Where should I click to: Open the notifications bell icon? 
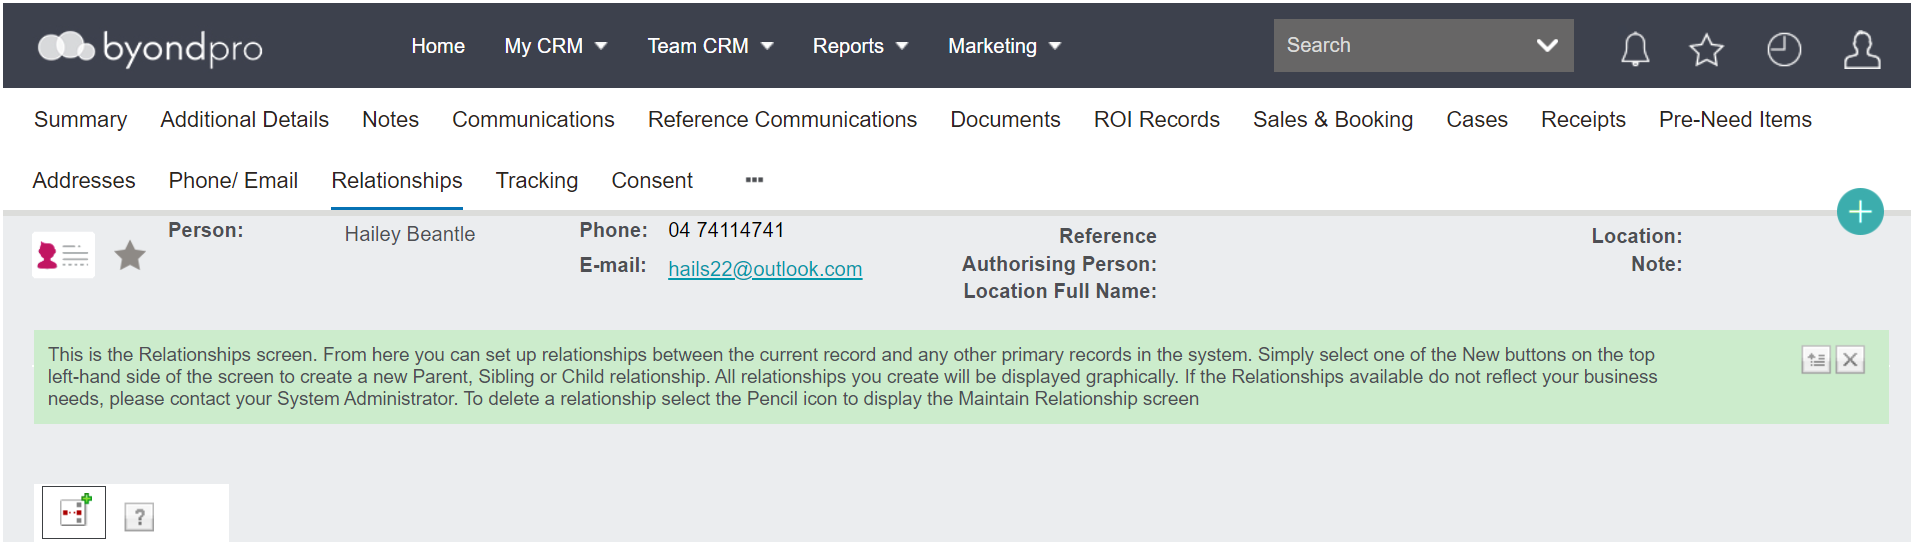click(x=1635, y=48)
